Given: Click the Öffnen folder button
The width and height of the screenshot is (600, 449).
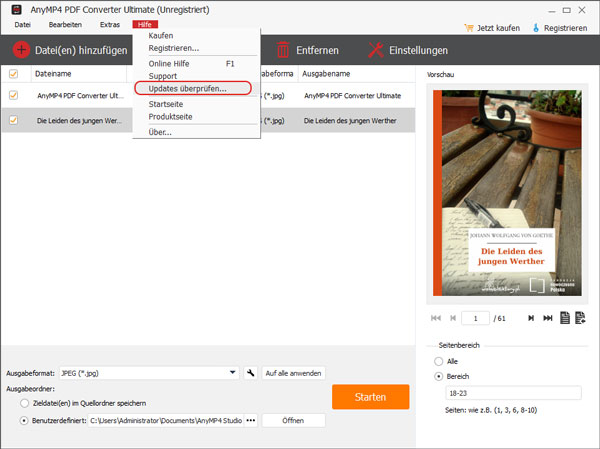Looking at the screenshot, I should (x=293, y=420).
